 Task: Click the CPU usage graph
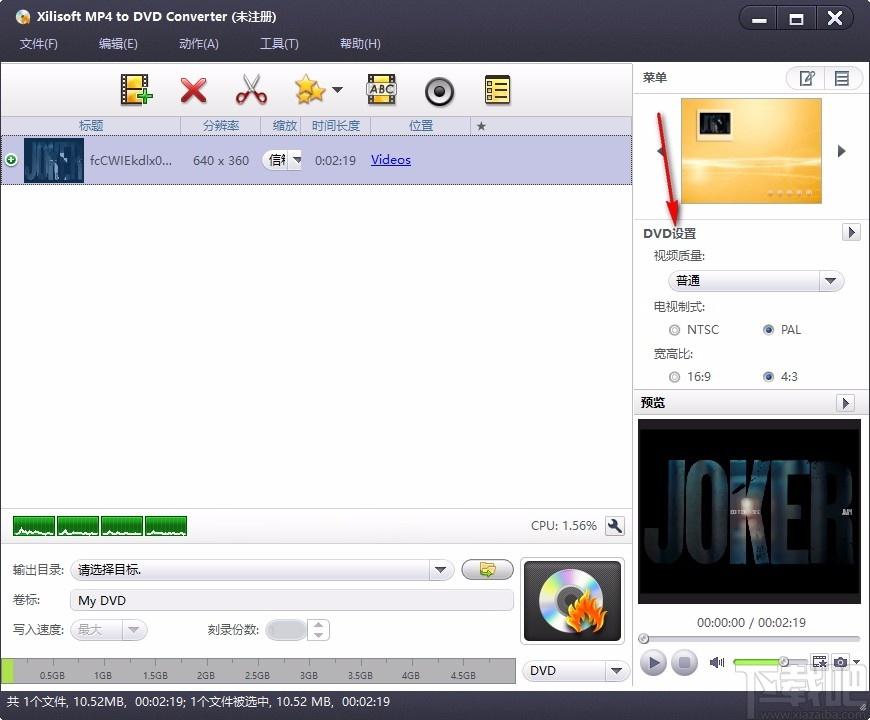point(100,526)
